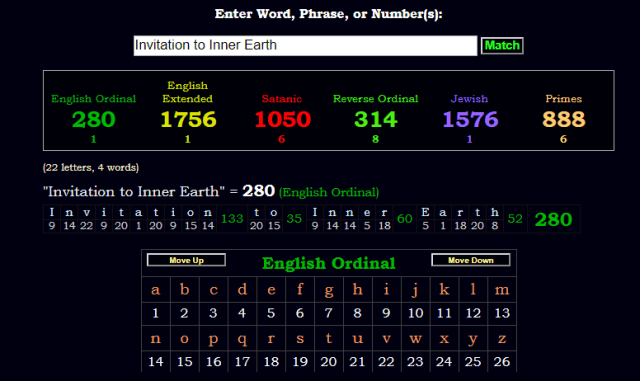This screenshot has height=381, width=640.
Task: Select the Jewish value 1576
Action: tap(470, 119)
